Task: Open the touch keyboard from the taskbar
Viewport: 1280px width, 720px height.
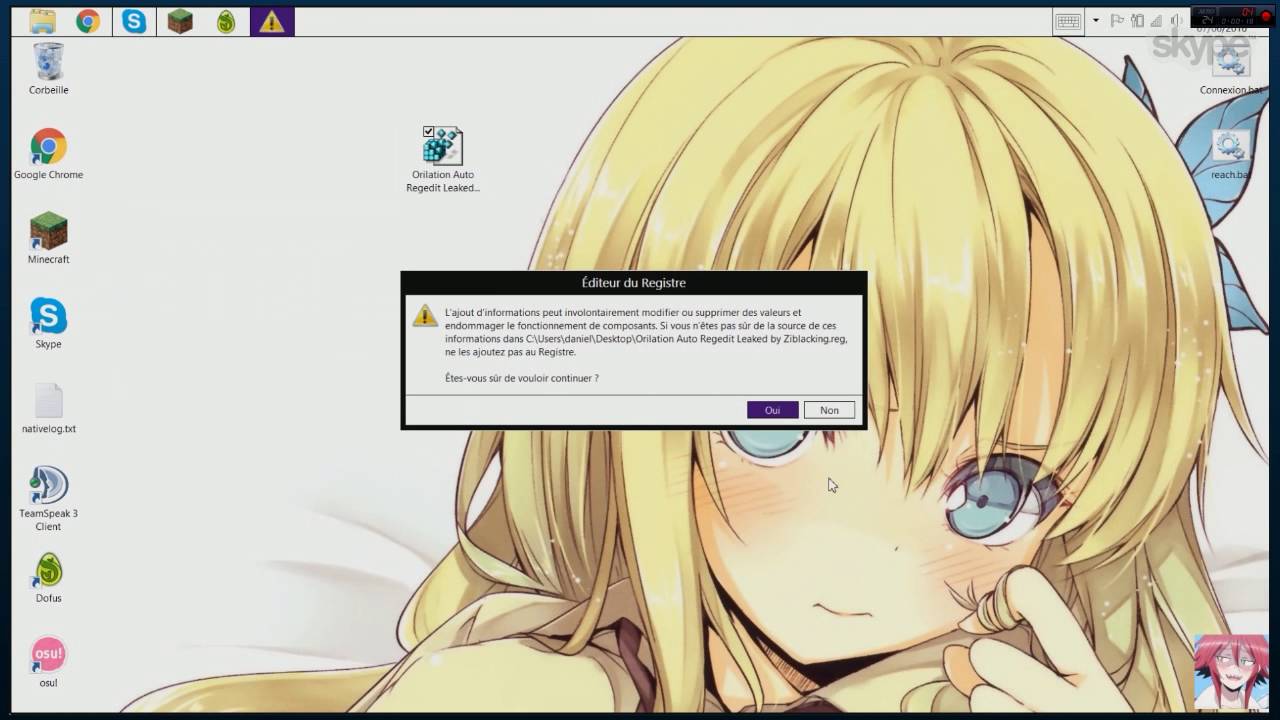Action: pyautogui.click(x=1067, y=21)
